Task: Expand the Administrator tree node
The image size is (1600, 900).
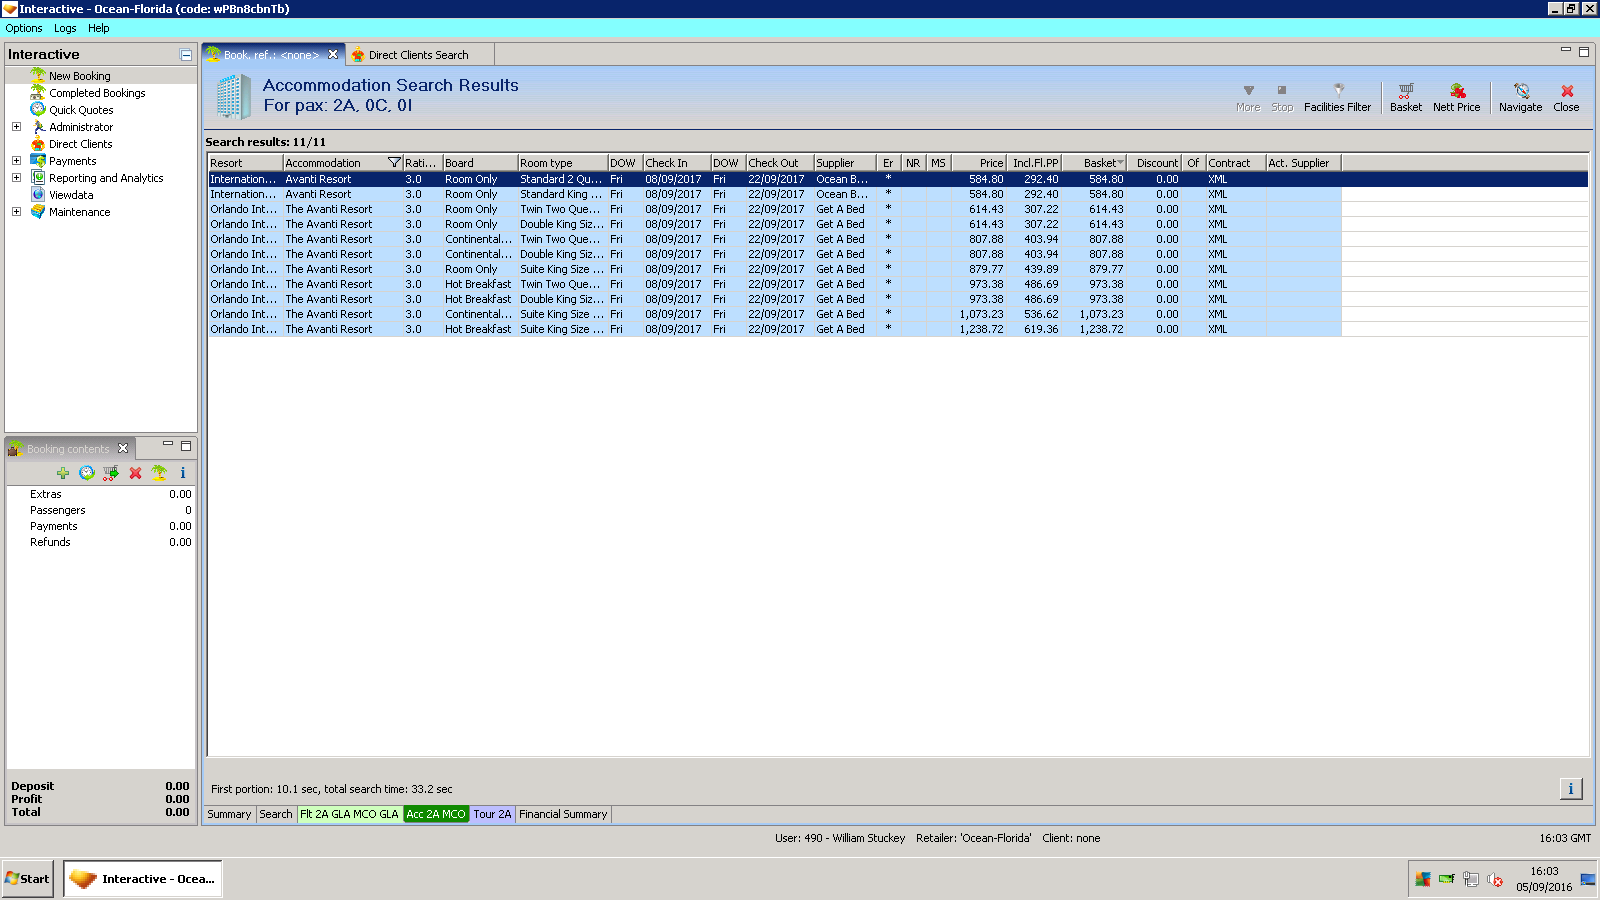Action: pos(16,127)
